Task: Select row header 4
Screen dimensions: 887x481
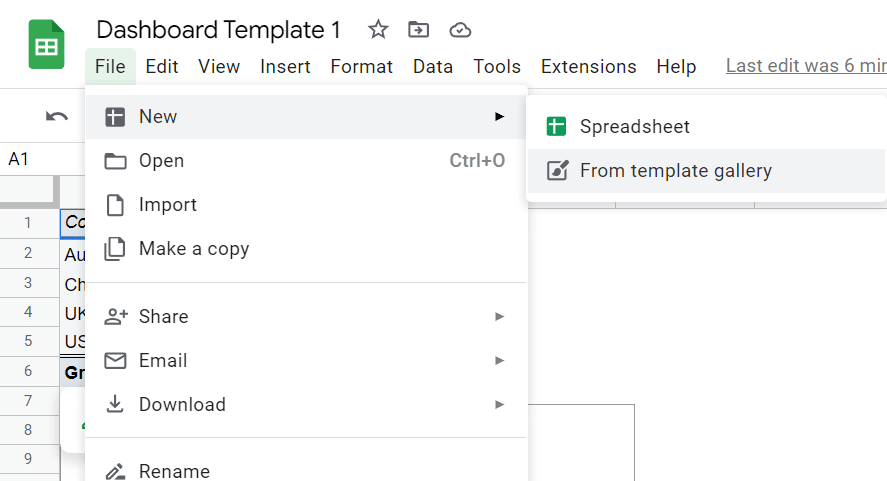Action: click(28, 312)
